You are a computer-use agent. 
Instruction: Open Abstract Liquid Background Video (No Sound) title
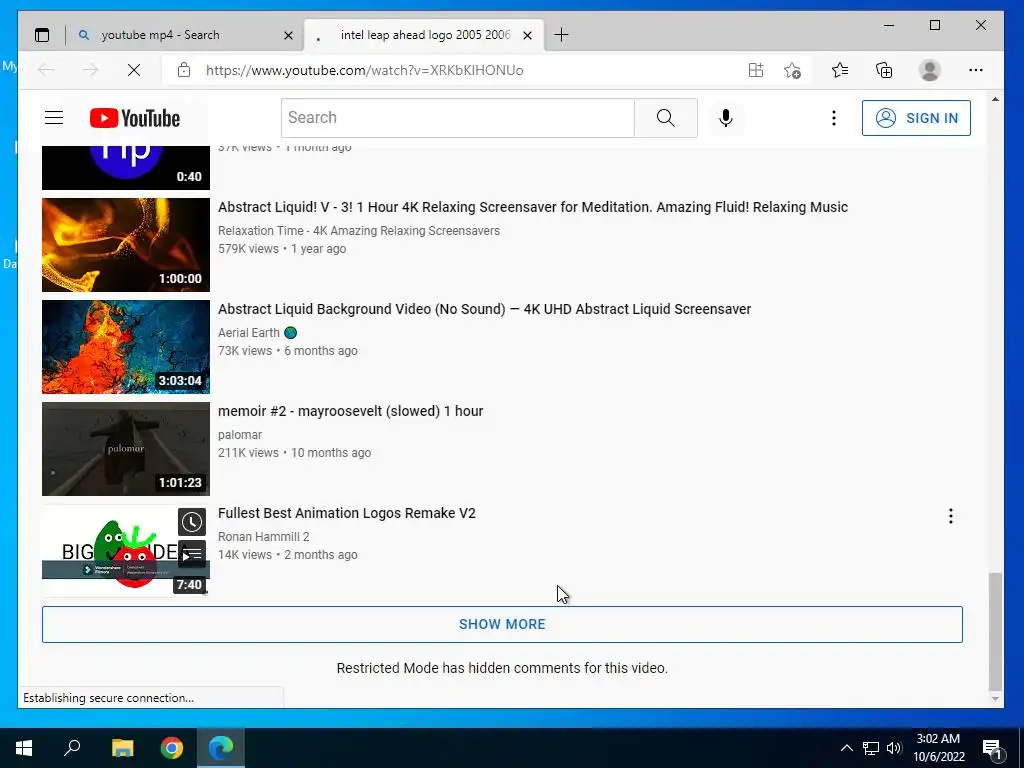(485, 309)
